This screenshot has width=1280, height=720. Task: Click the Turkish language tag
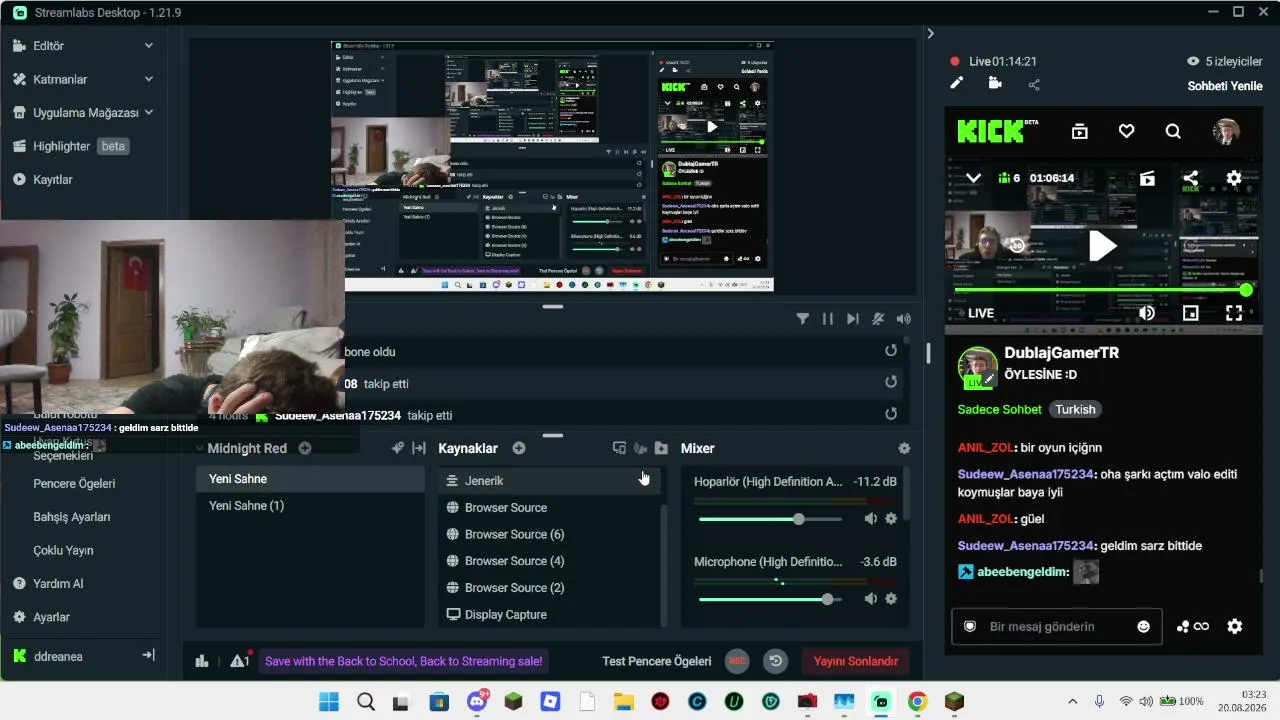(x=1076, y=409)
